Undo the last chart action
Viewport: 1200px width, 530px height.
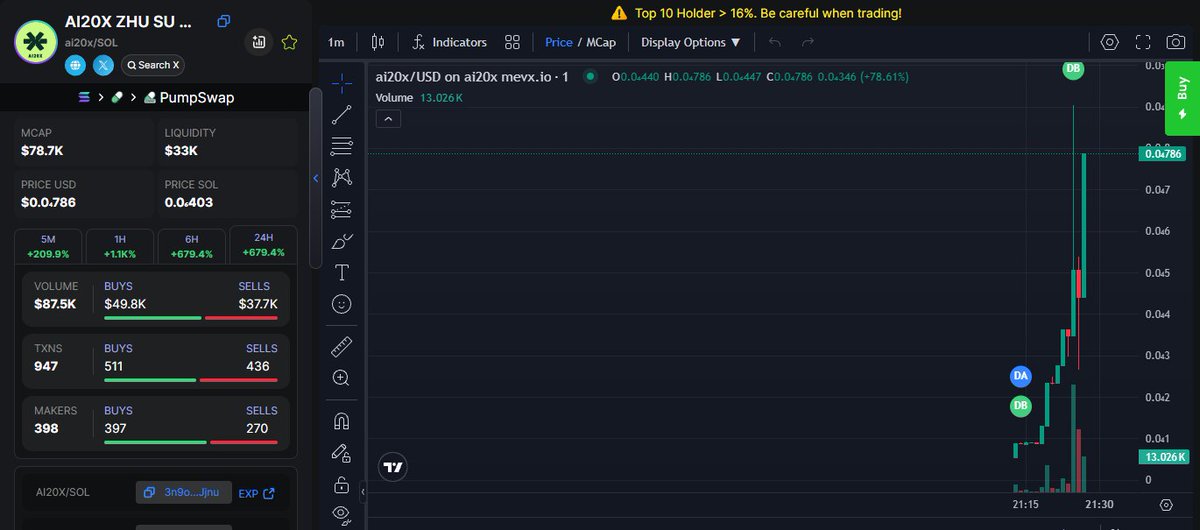(x=775, y=42)
